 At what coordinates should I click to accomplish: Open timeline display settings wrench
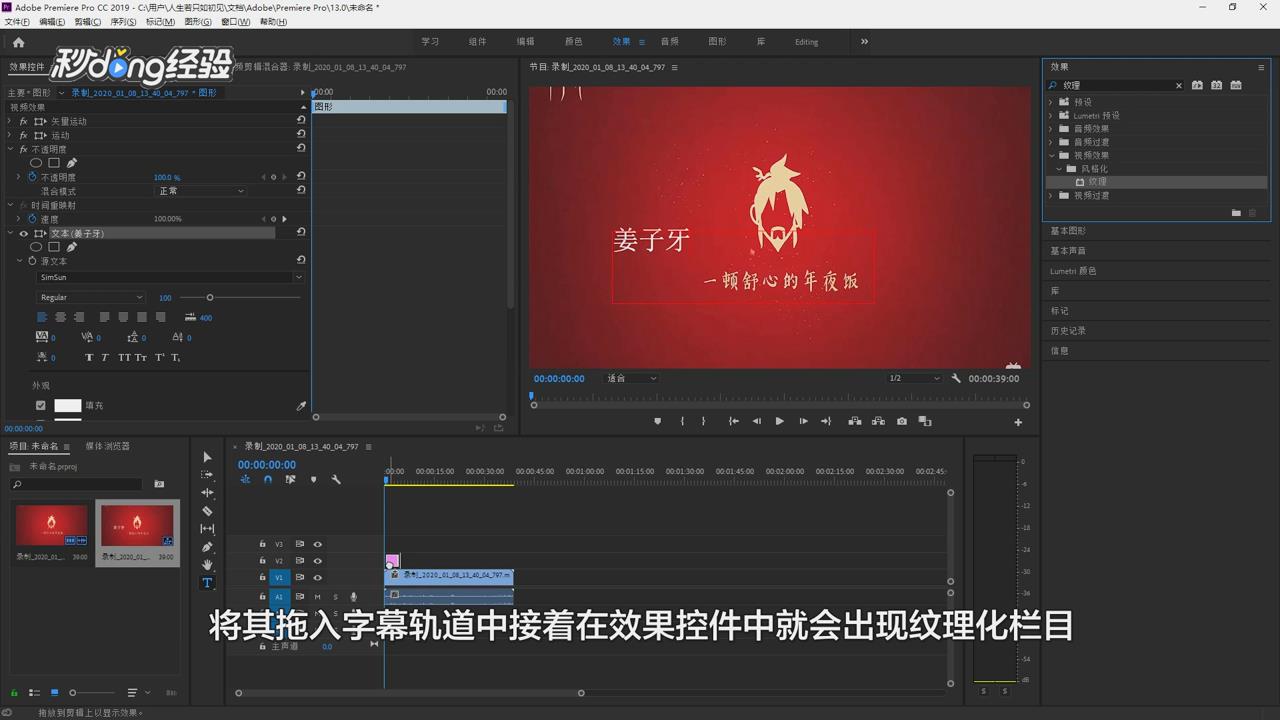(x=336, y=480)
